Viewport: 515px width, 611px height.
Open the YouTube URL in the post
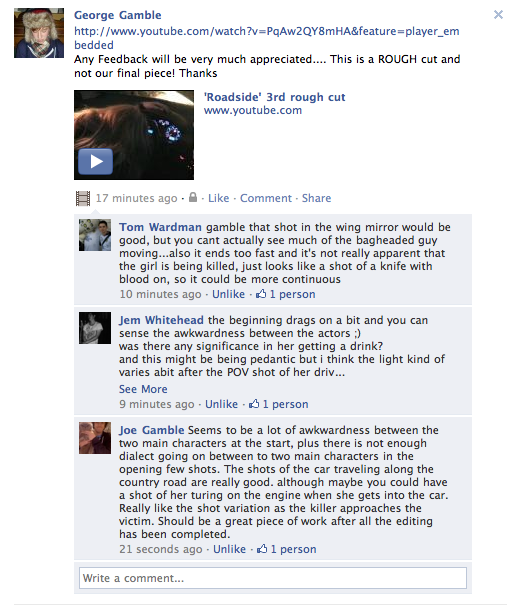click(x=267, y=38)
